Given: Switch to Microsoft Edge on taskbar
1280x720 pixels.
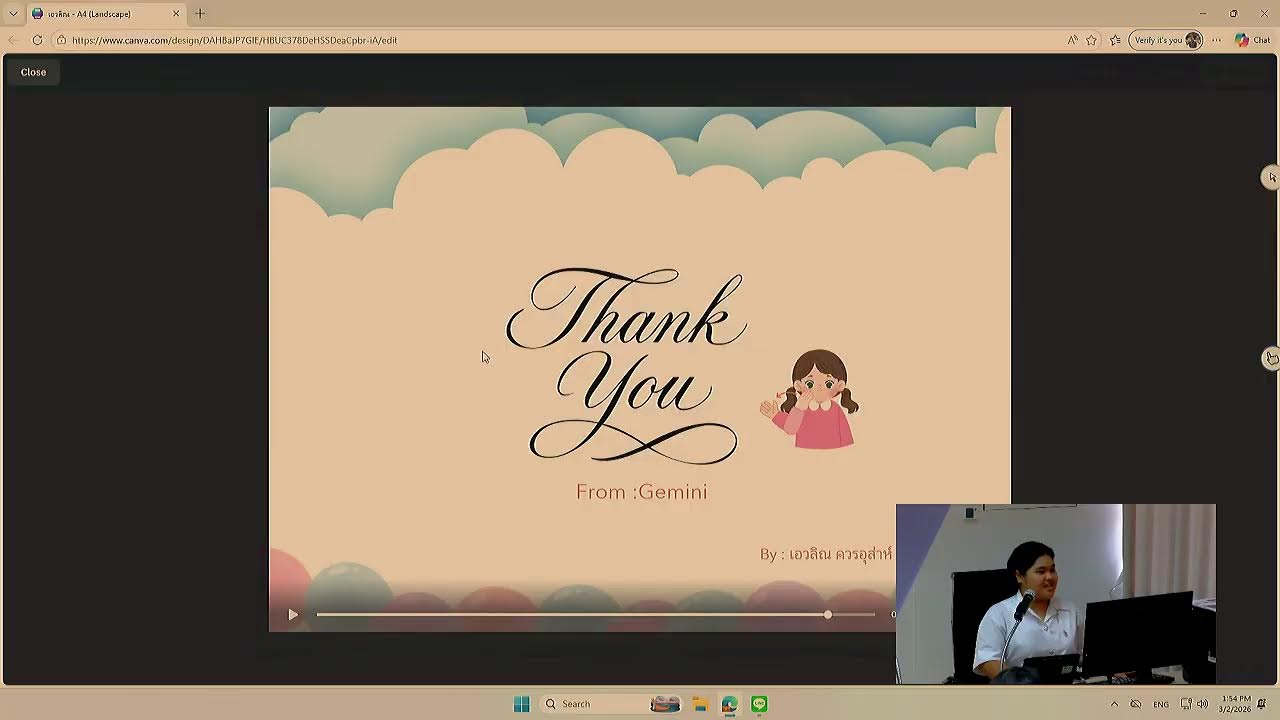Looking at the screenshot, I should [730, 704].
